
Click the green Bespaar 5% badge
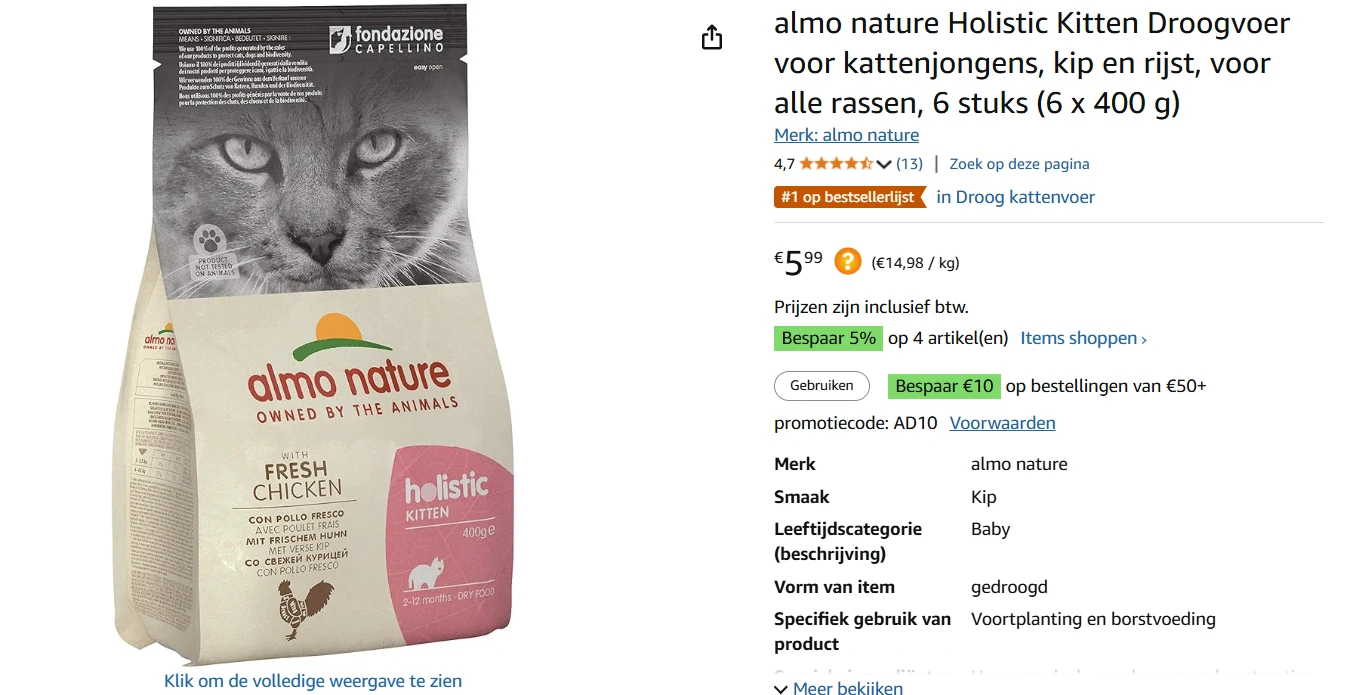828,338
